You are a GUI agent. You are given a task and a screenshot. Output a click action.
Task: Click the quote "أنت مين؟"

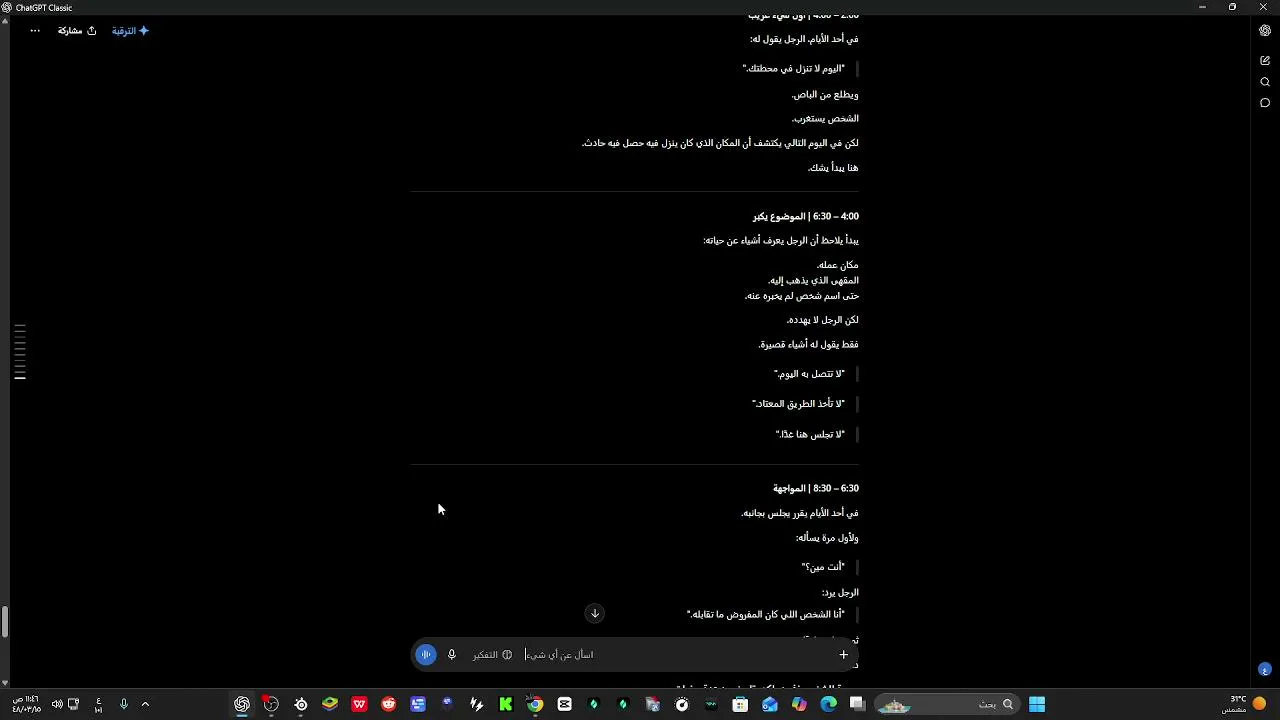(824, 567)
